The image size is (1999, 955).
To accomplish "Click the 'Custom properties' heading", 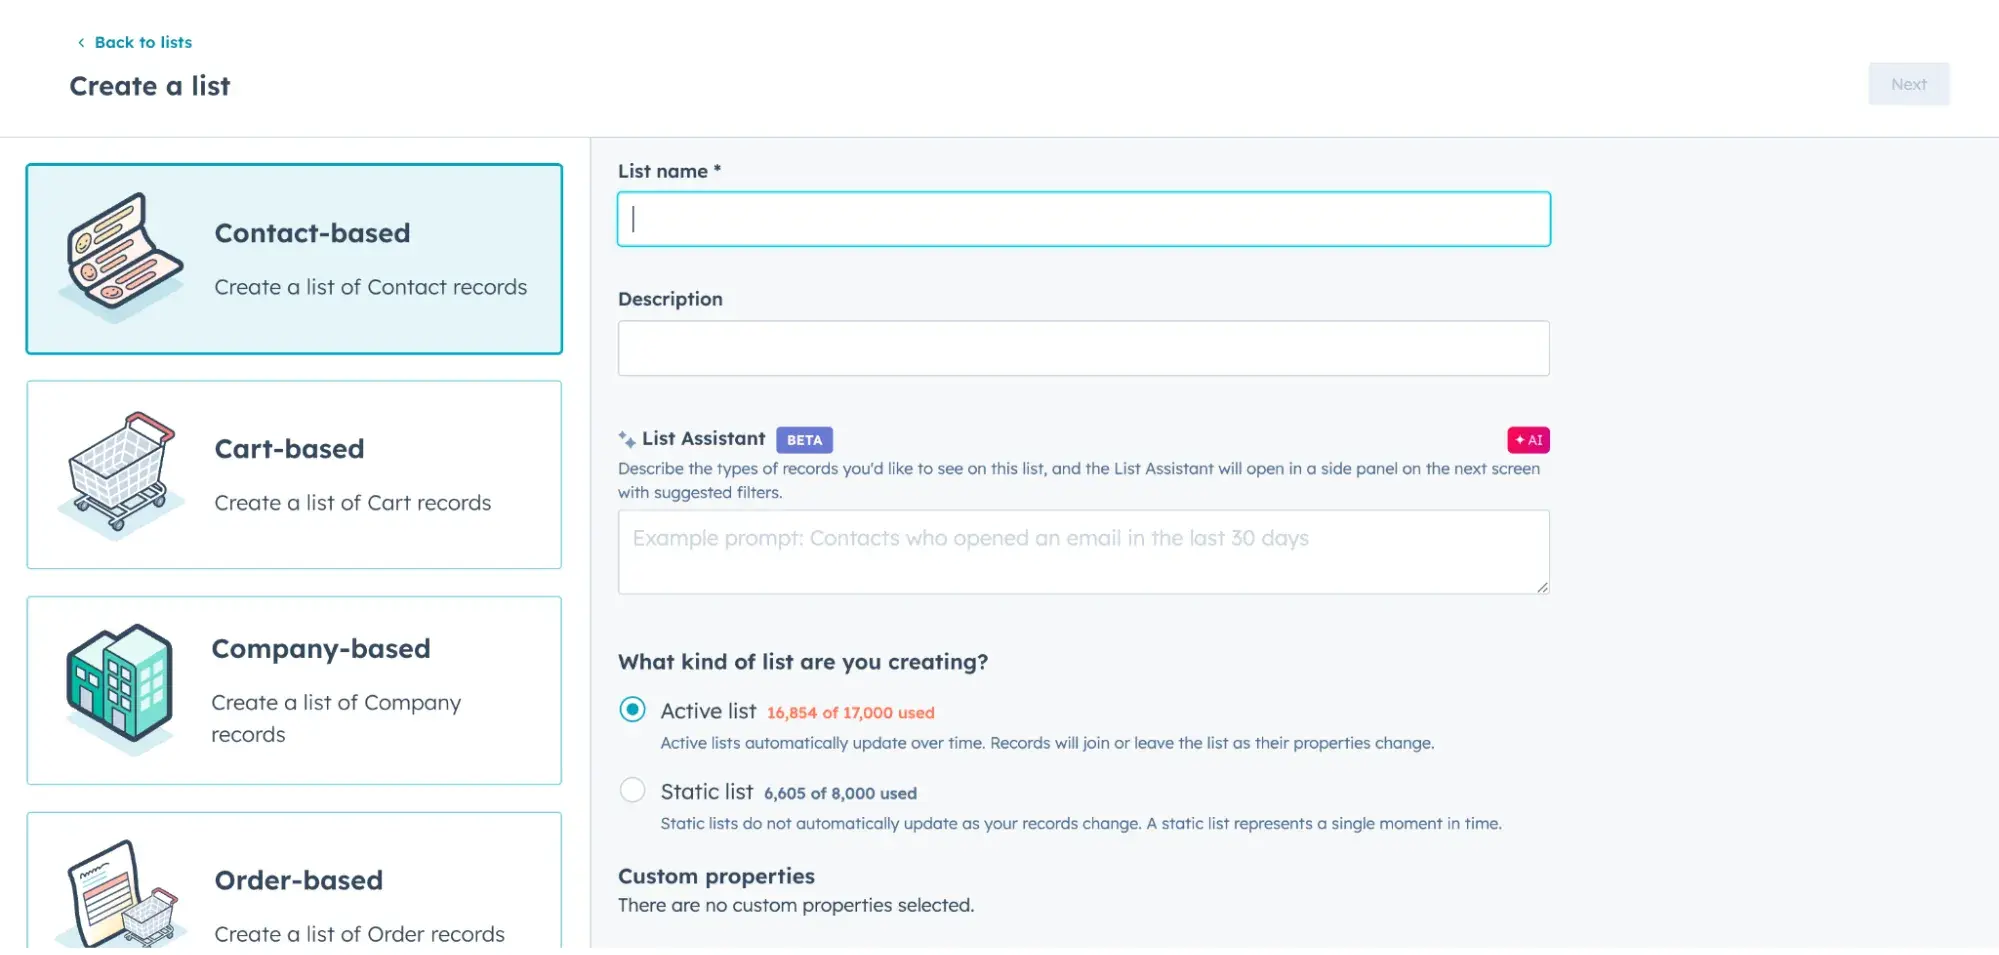I will pyautogui.click(x=716, y=876).
